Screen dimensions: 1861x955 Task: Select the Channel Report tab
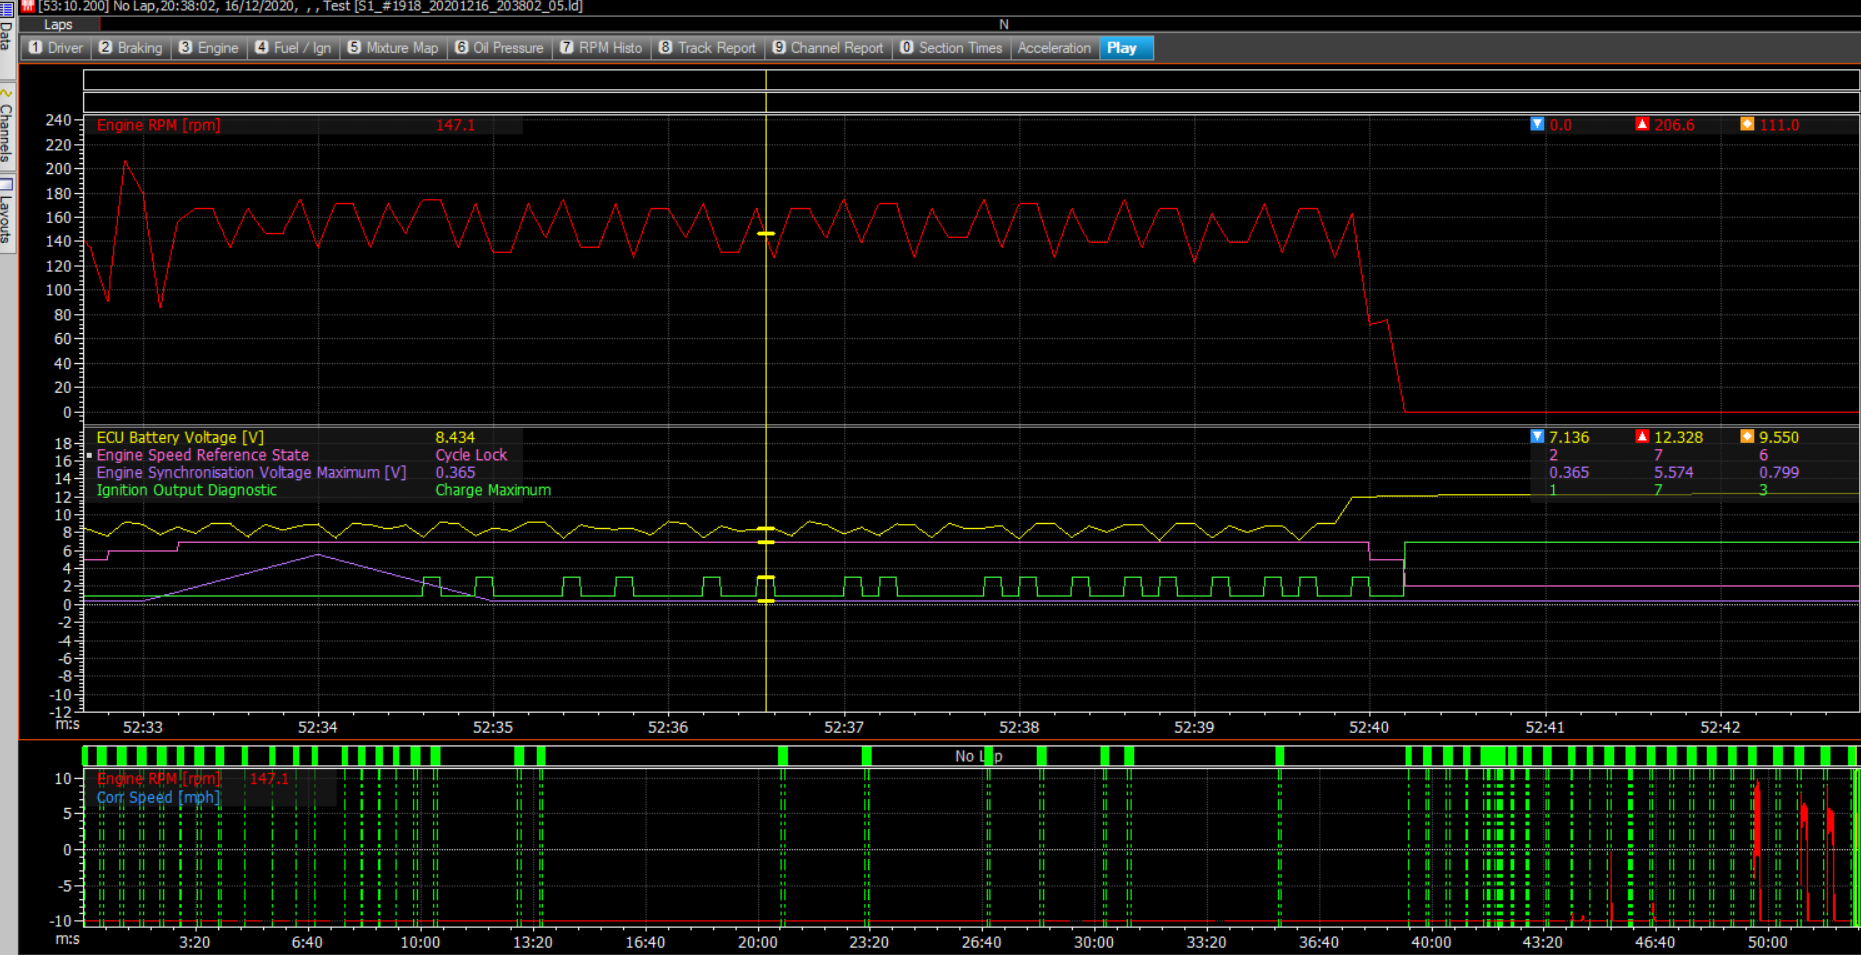click(x=828, y=48)
